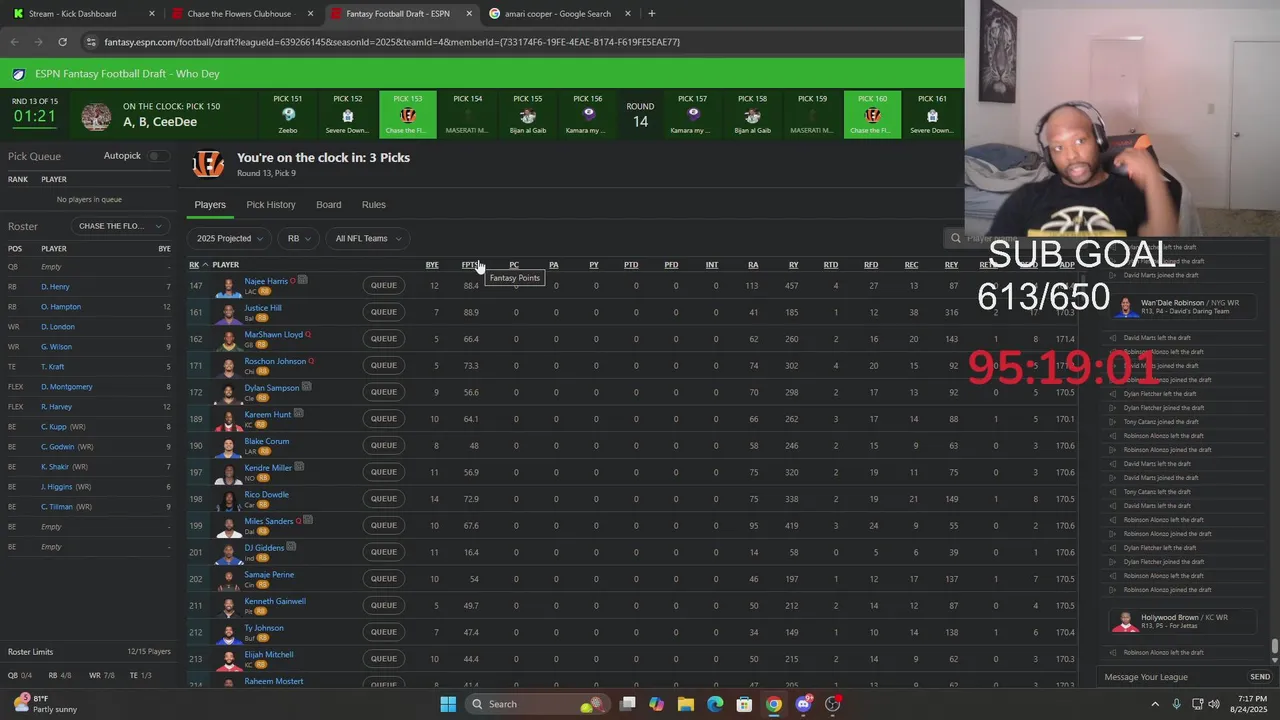Screen dimensions: 1280x720
Task: Queue Elijah Mitchell
Action: click(384, 659)
